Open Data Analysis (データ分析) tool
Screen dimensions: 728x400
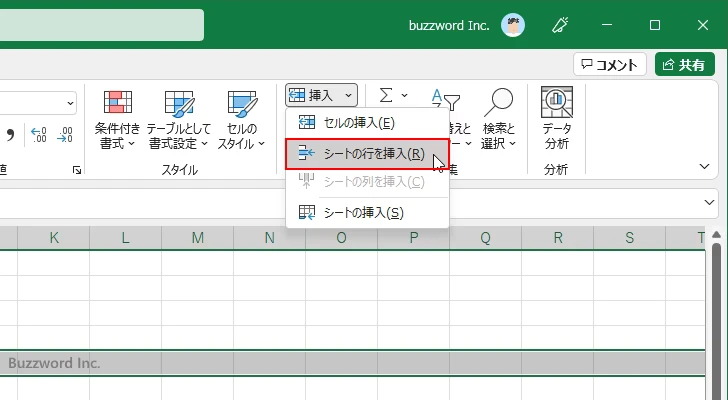557,120
